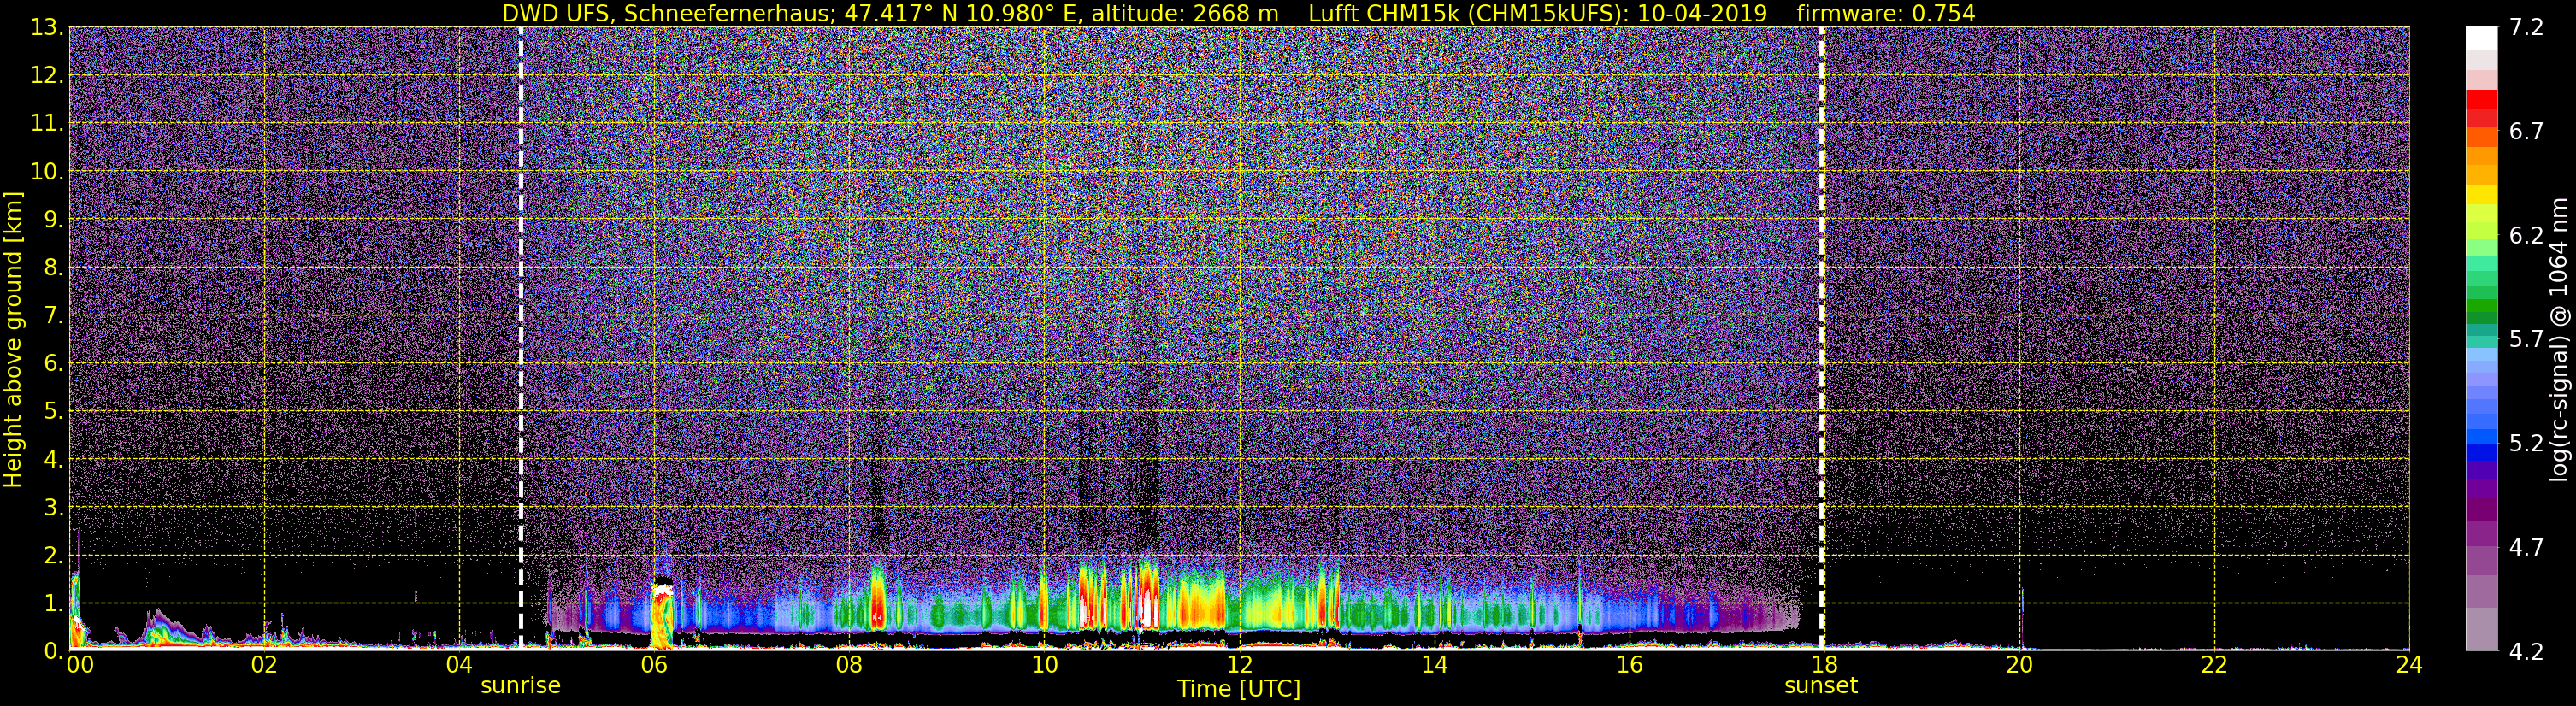This screenshot has height=706, width=2576.
Task: Click time axis tick '08'
Action: click(x=849, y=666)
